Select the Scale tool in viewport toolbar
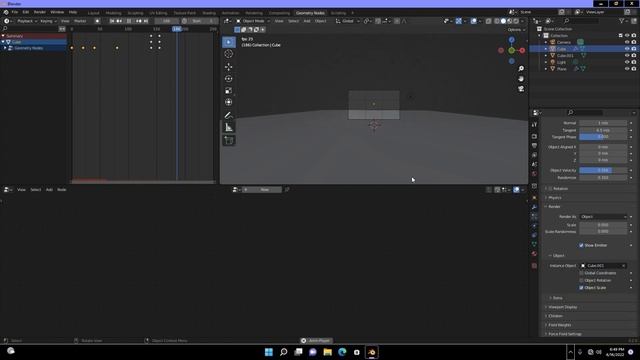The image size is (640, 360). pyautogui.click(x=229, y=91)
